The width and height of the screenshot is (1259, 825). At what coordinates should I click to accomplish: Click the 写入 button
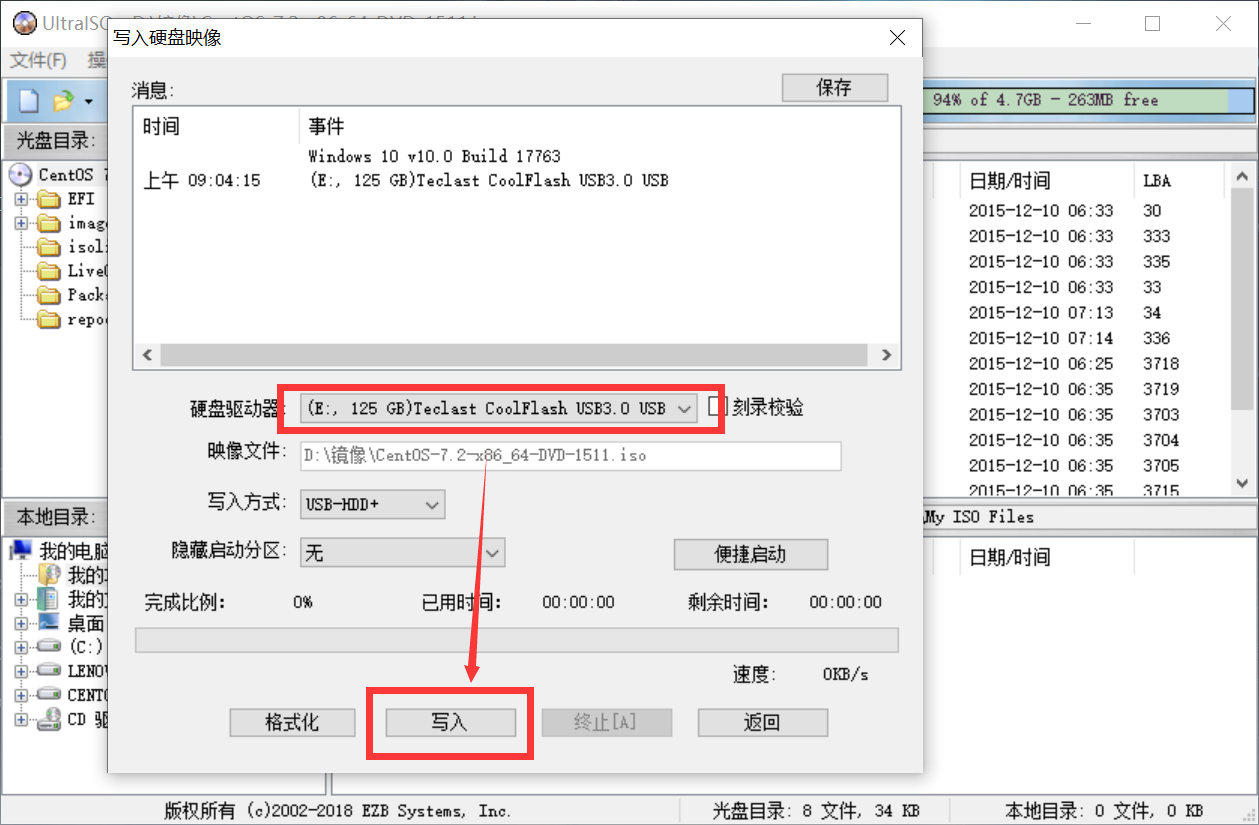(x=450, y=722)
